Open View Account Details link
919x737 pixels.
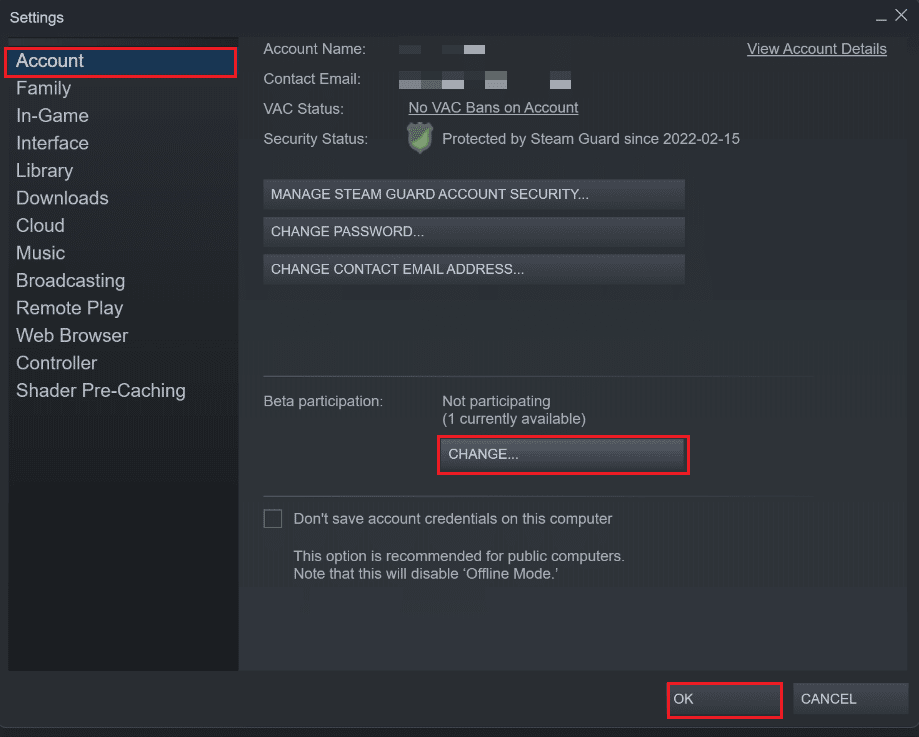coord(816,49)
